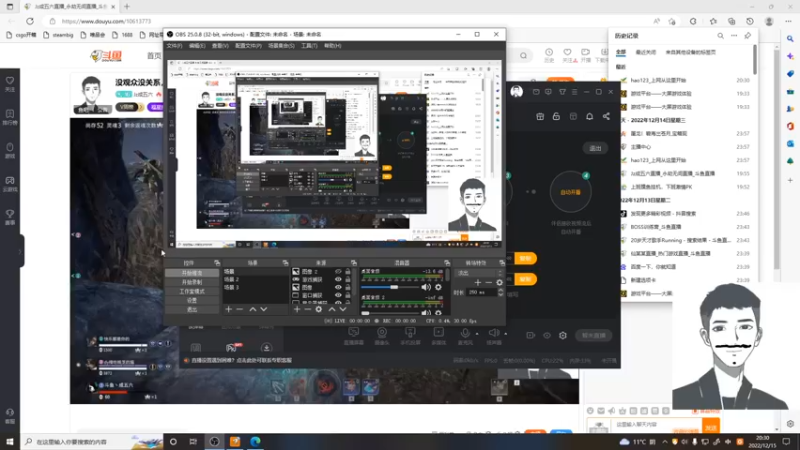This screenshot has width=800, height=450.
Task: Toggle the lock on the 窗口捕获 source
Action: click(x=348, y=295)
